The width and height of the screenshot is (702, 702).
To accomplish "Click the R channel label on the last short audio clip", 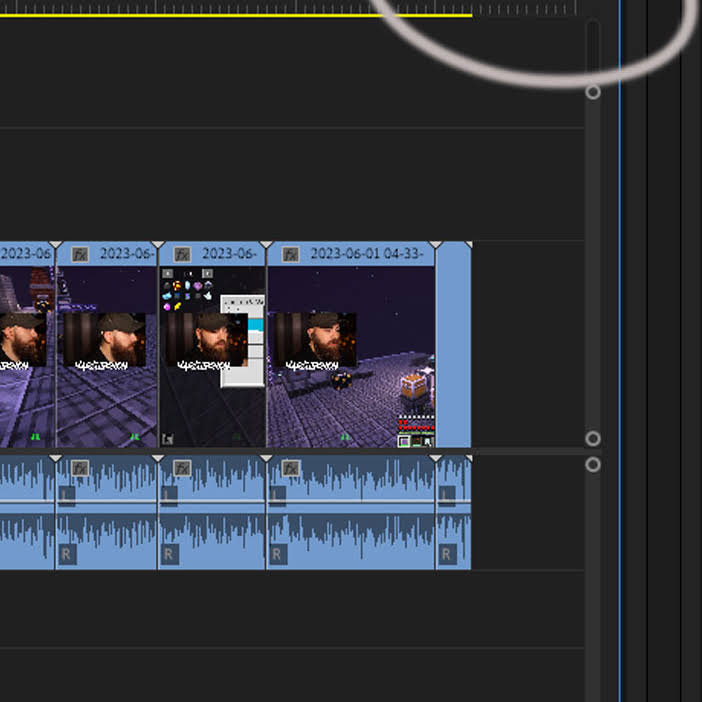I will (x=447, y=554).
